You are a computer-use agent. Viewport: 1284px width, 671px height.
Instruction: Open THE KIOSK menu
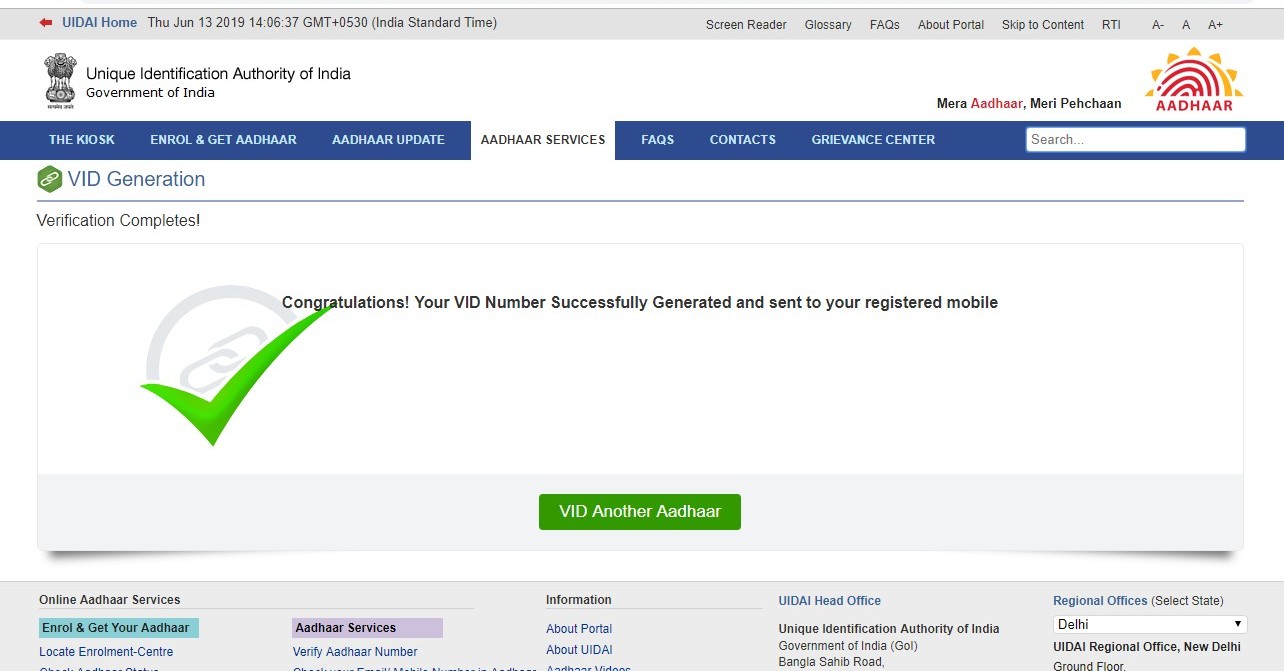point(82,140)
